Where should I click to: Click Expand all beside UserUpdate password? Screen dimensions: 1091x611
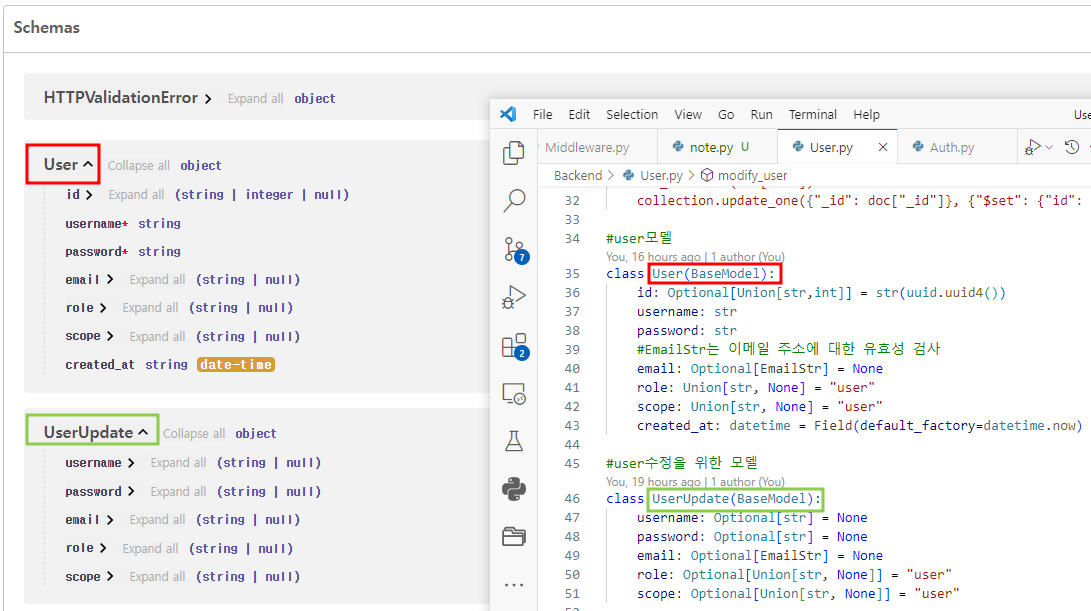(178, 491)
